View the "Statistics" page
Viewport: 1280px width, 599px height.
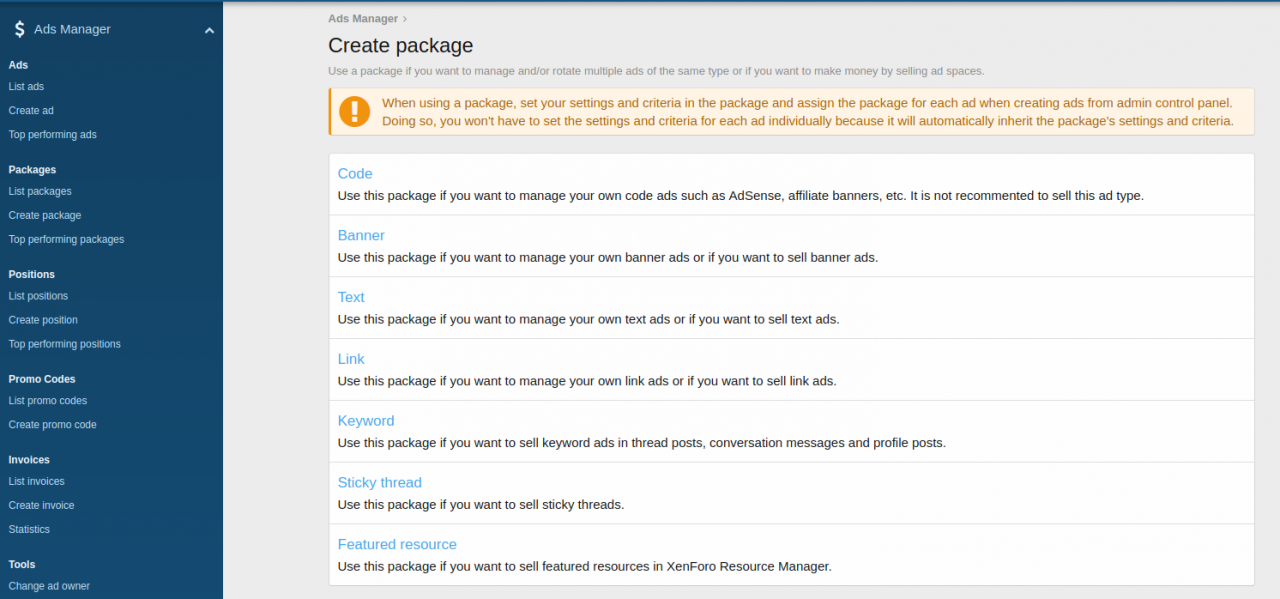coord(28,529)
